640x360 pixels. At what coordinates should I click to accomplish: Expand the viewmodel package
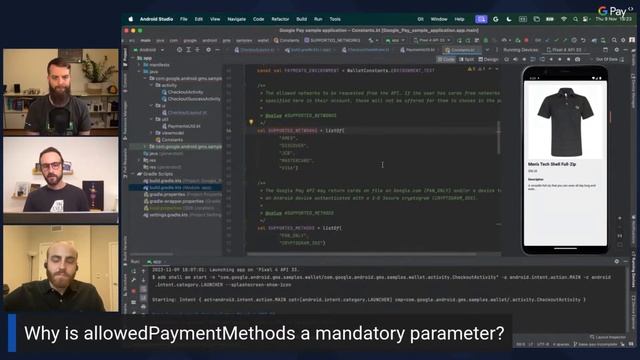pos(151,133)
